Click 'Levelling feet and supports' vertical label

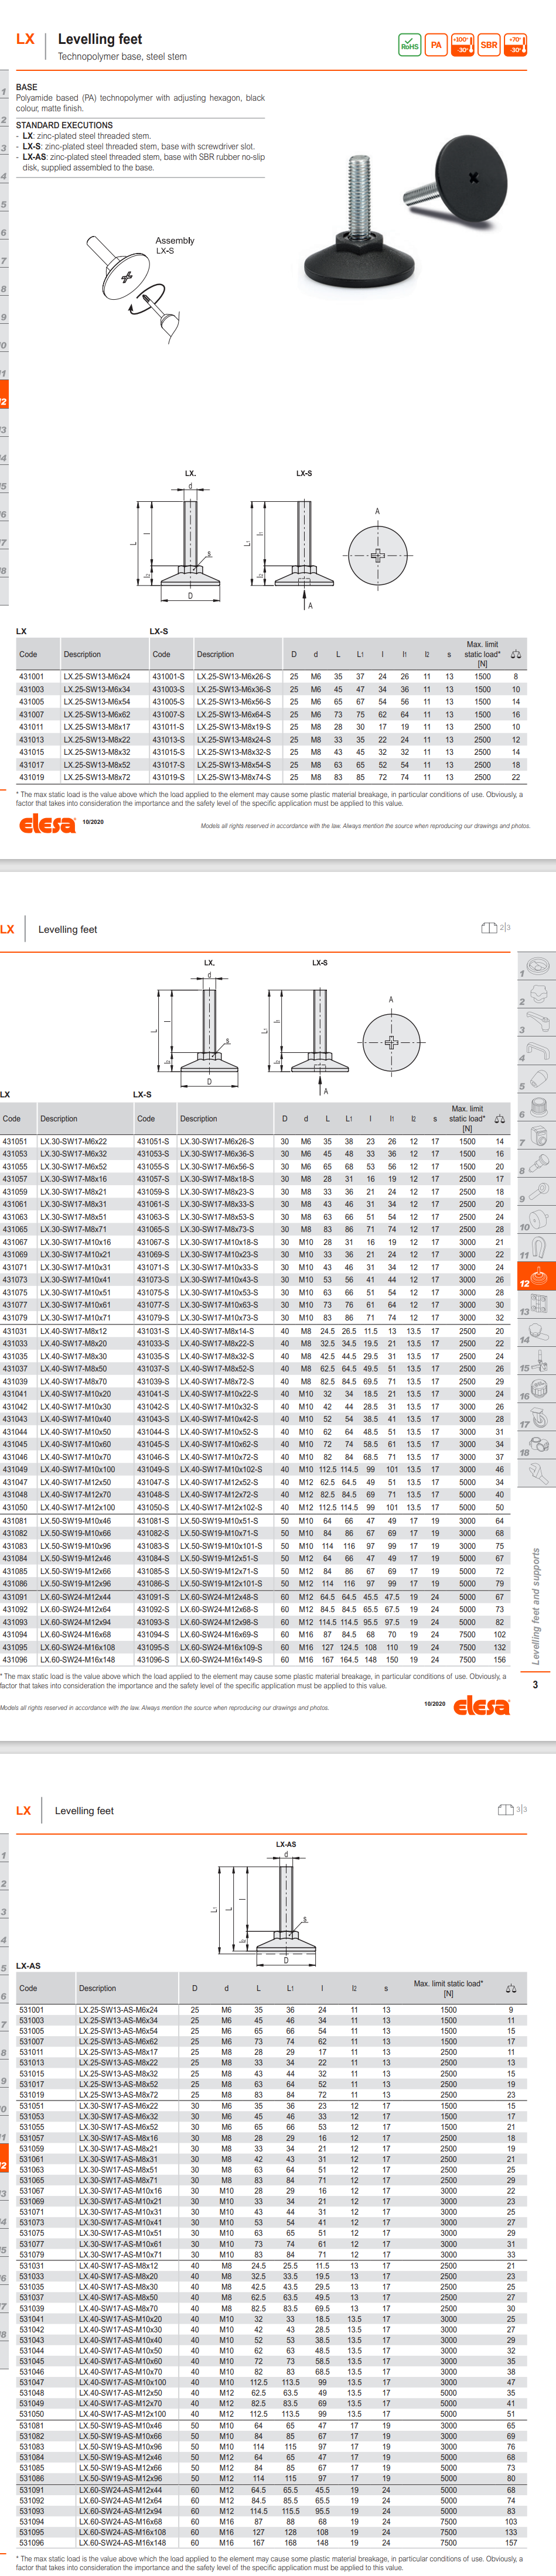[536, 1607]
